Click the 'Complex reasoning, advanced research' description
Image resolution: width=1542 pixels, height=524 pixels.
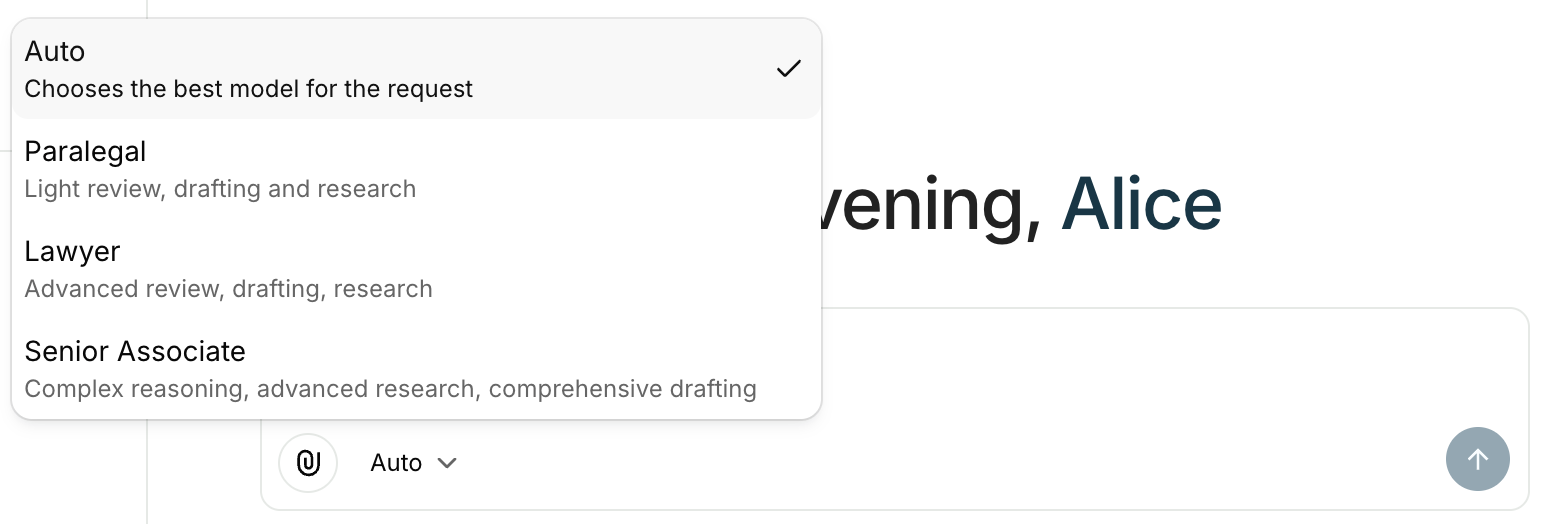(x=390, y=389)
